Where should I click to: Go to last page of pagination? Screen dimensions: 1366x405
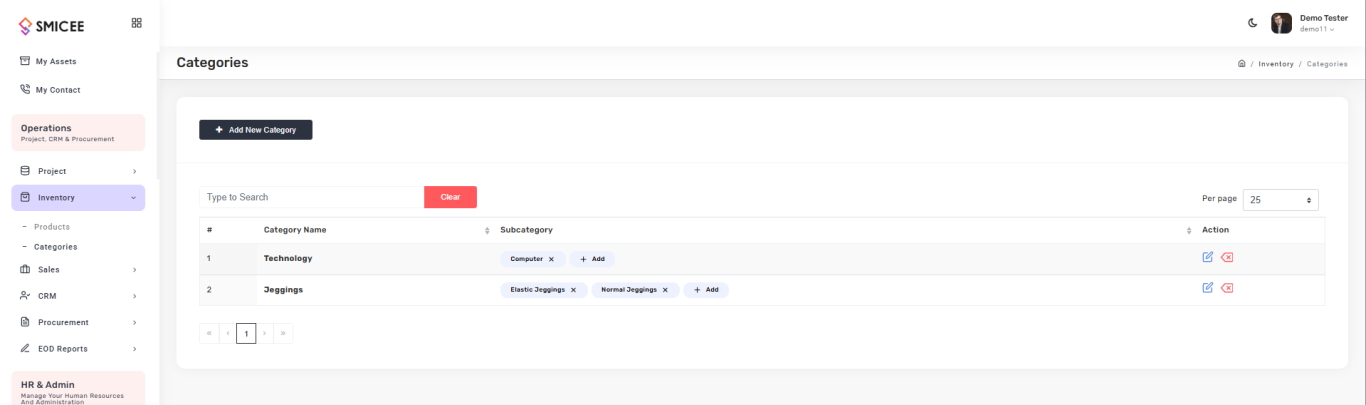coord(284,333)
